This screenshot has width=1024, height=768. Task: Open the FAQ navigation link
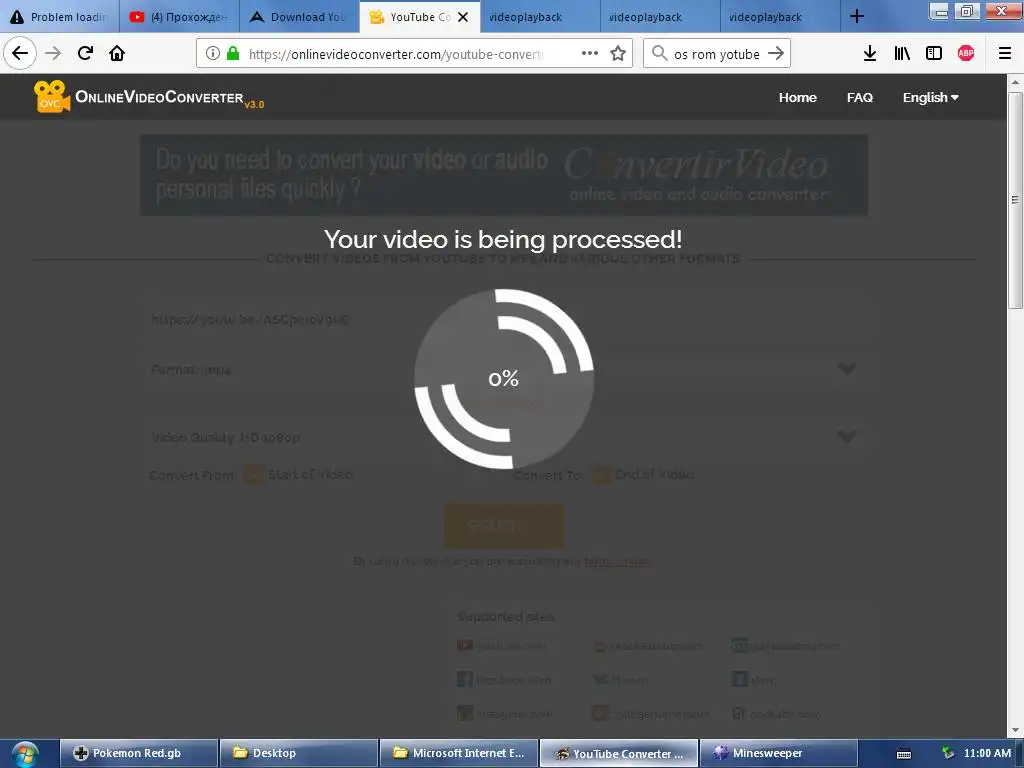click(x=859, y=97)
